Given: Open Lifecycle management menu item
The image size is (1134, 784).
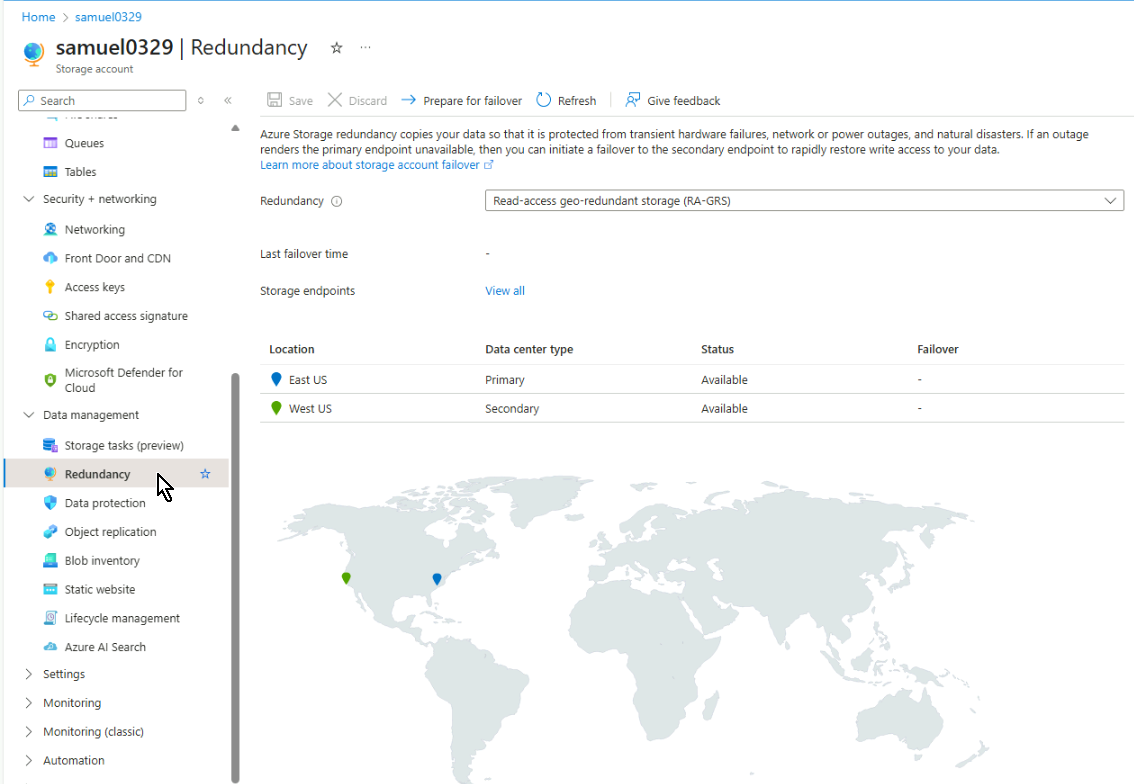Looking at the screenshot, I should pos(122,618).
